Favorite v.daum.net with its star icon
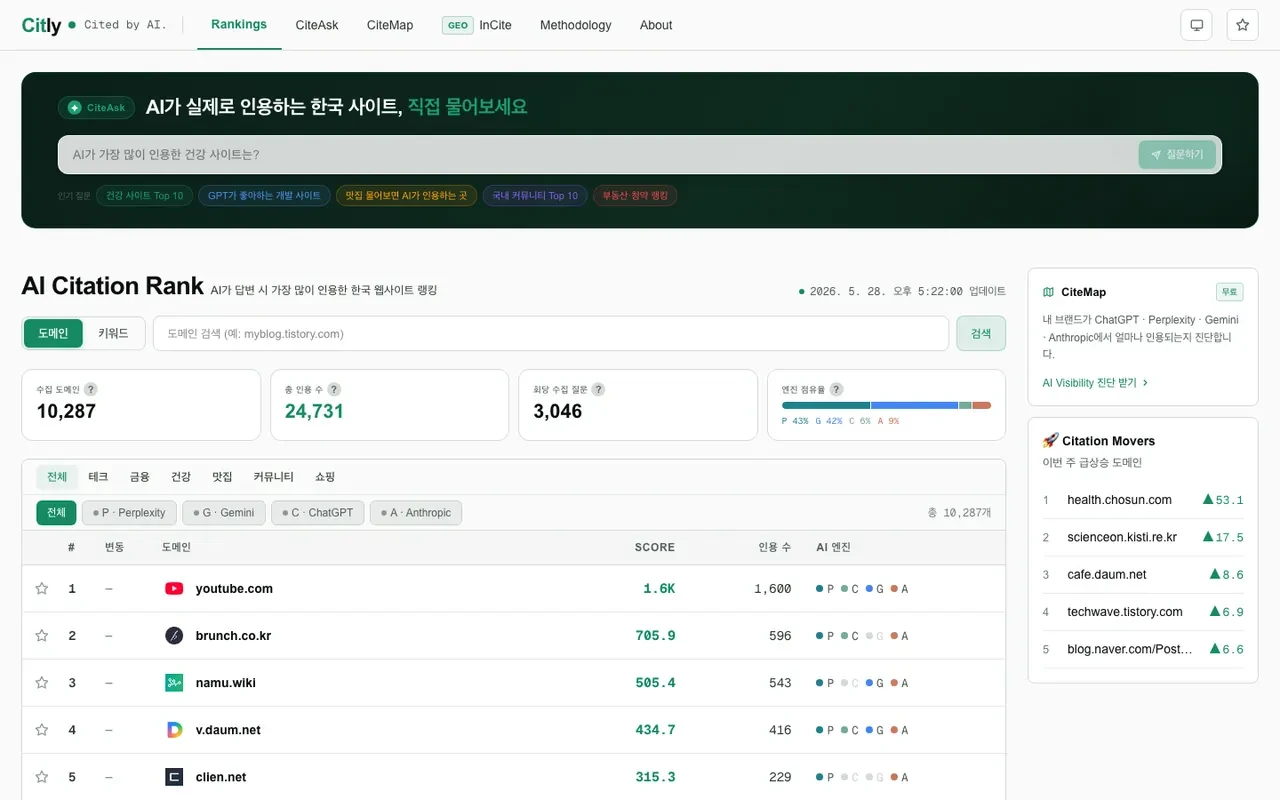1280x800 pixels. [42, 730]
